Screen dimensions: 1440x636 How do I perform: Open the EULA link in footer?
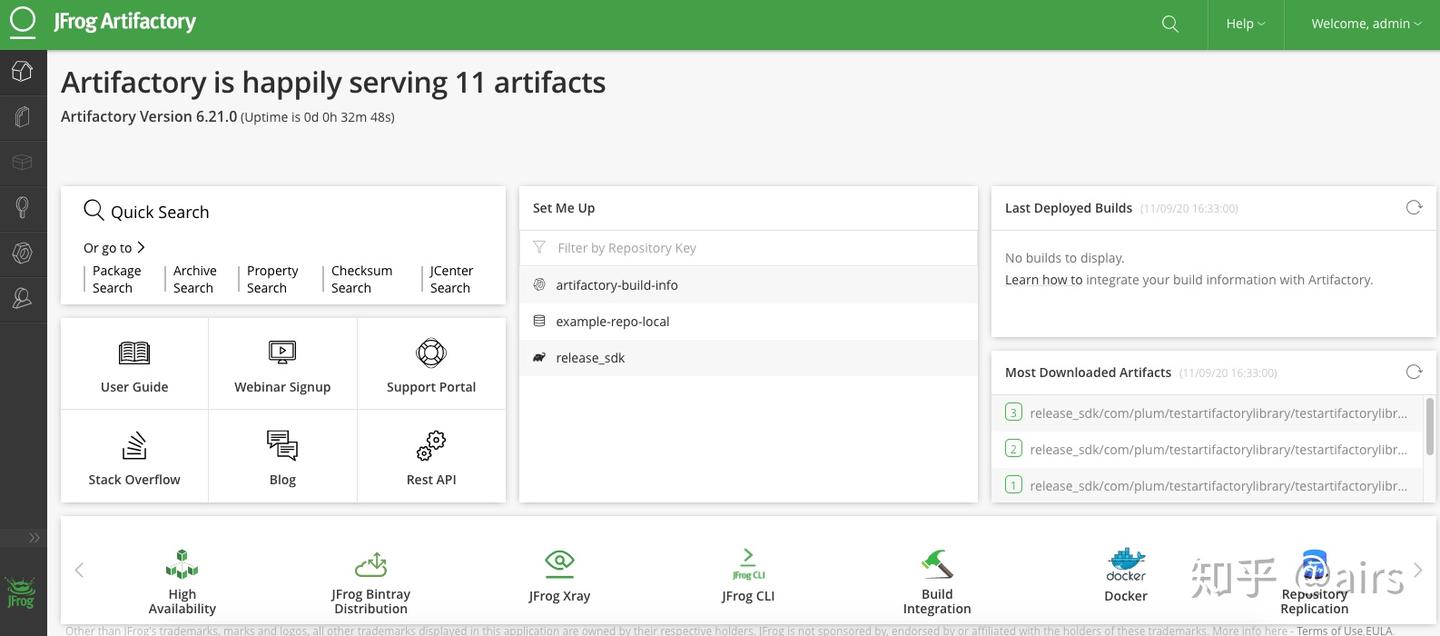pyautogui.click(x=1381, y=630)
